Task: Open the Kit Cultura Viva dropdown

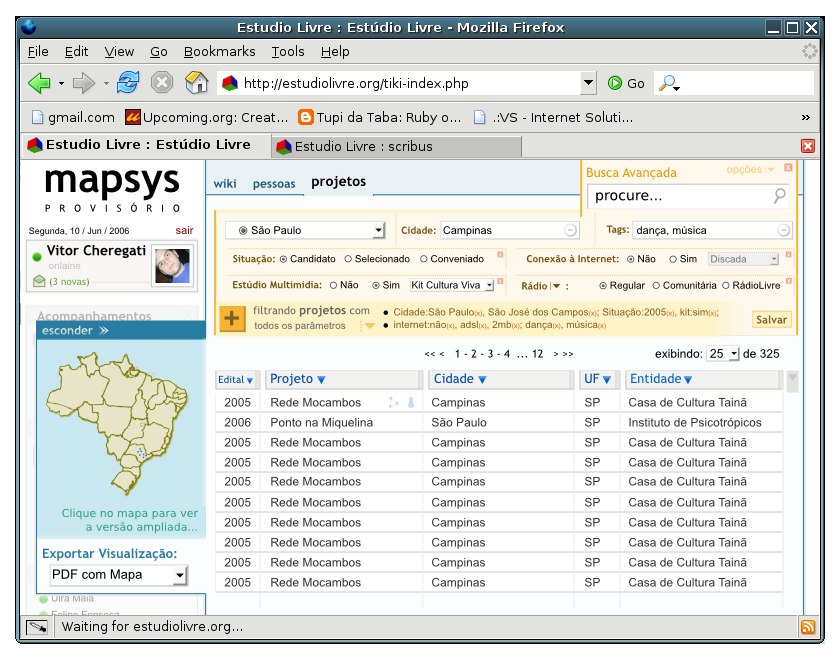Action: pyautogui.click(x=452, y=286)
